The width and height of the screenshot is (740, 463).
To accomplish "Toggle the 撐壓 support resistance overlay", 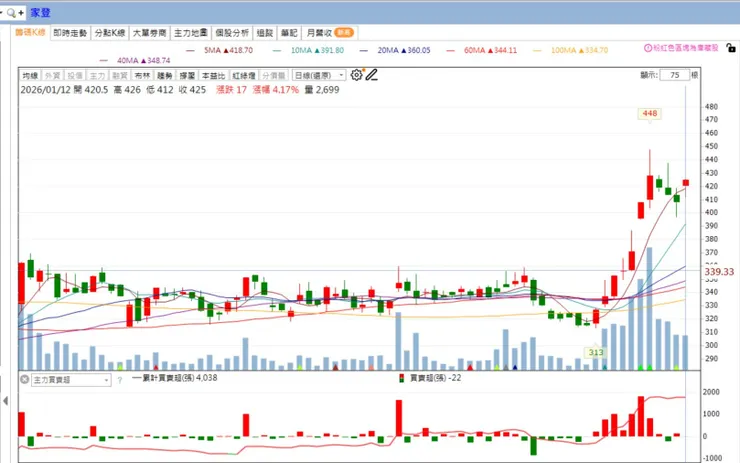I will 187,76.
